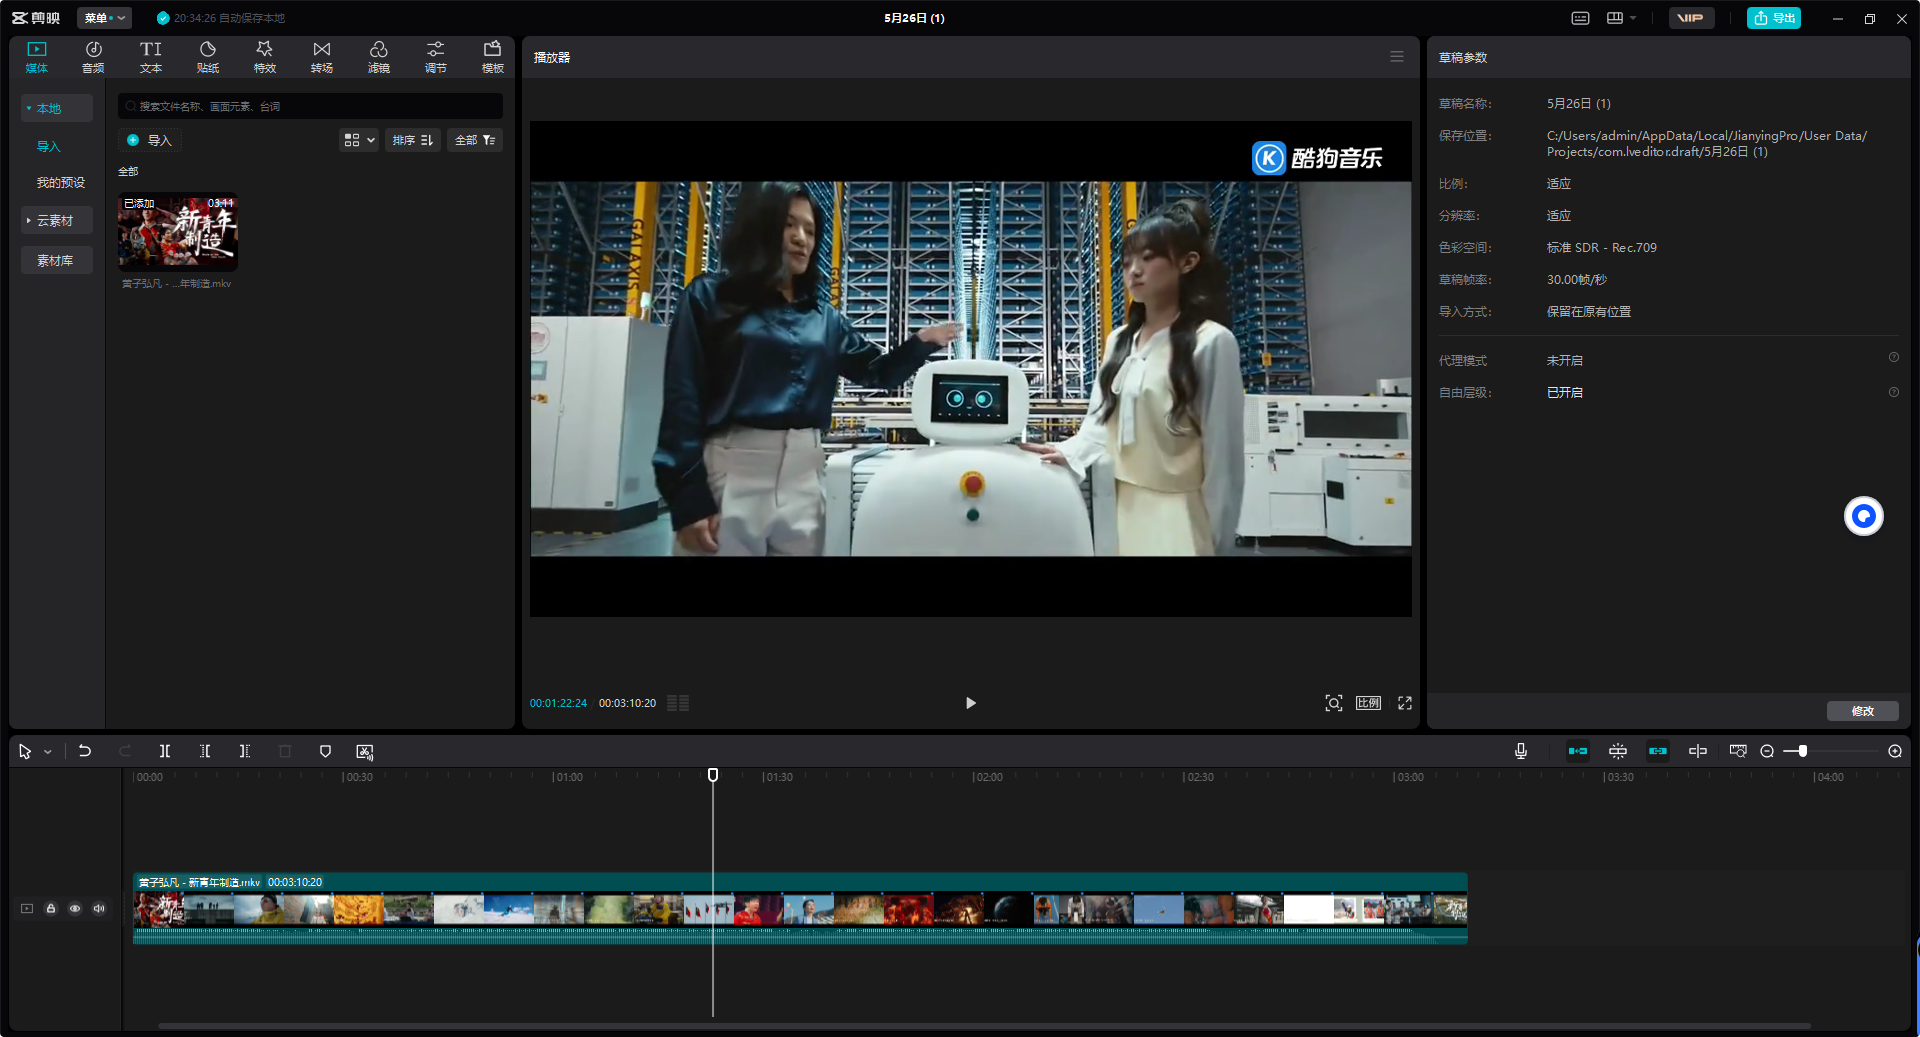
Task: Open the 媒体 media tab
Action: click(x=37, y=57)
